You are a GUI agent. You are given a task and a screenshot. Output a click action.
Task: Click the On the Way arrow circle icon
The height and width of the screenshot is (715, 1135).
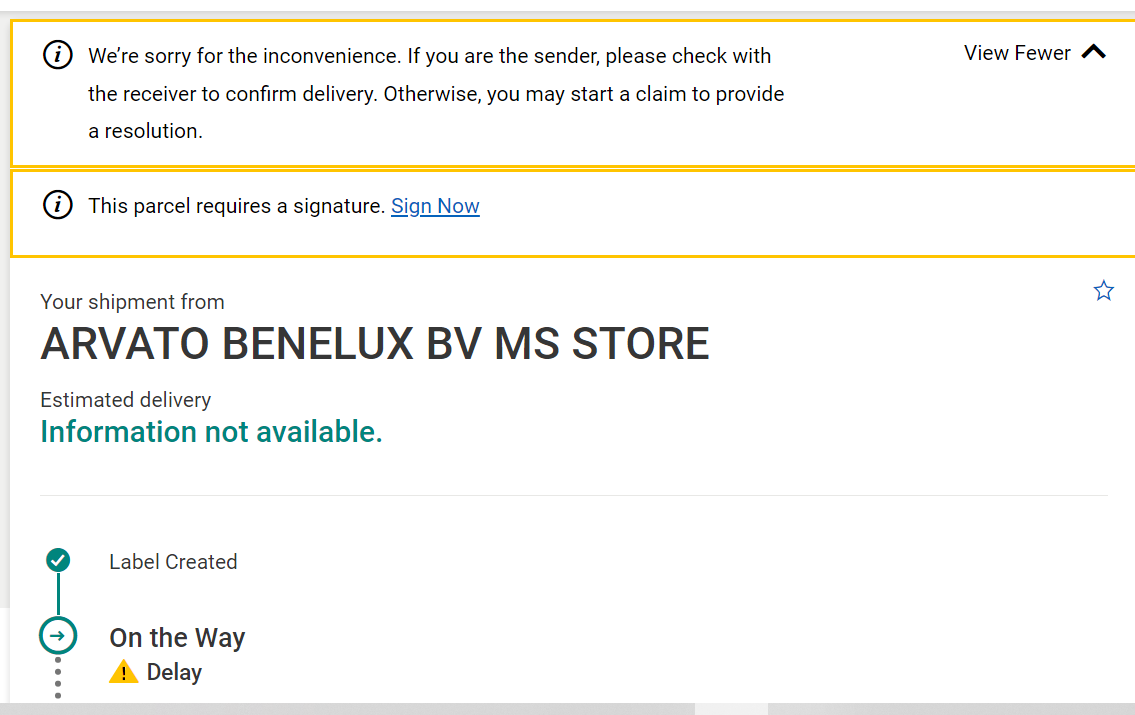coord(58,635)
